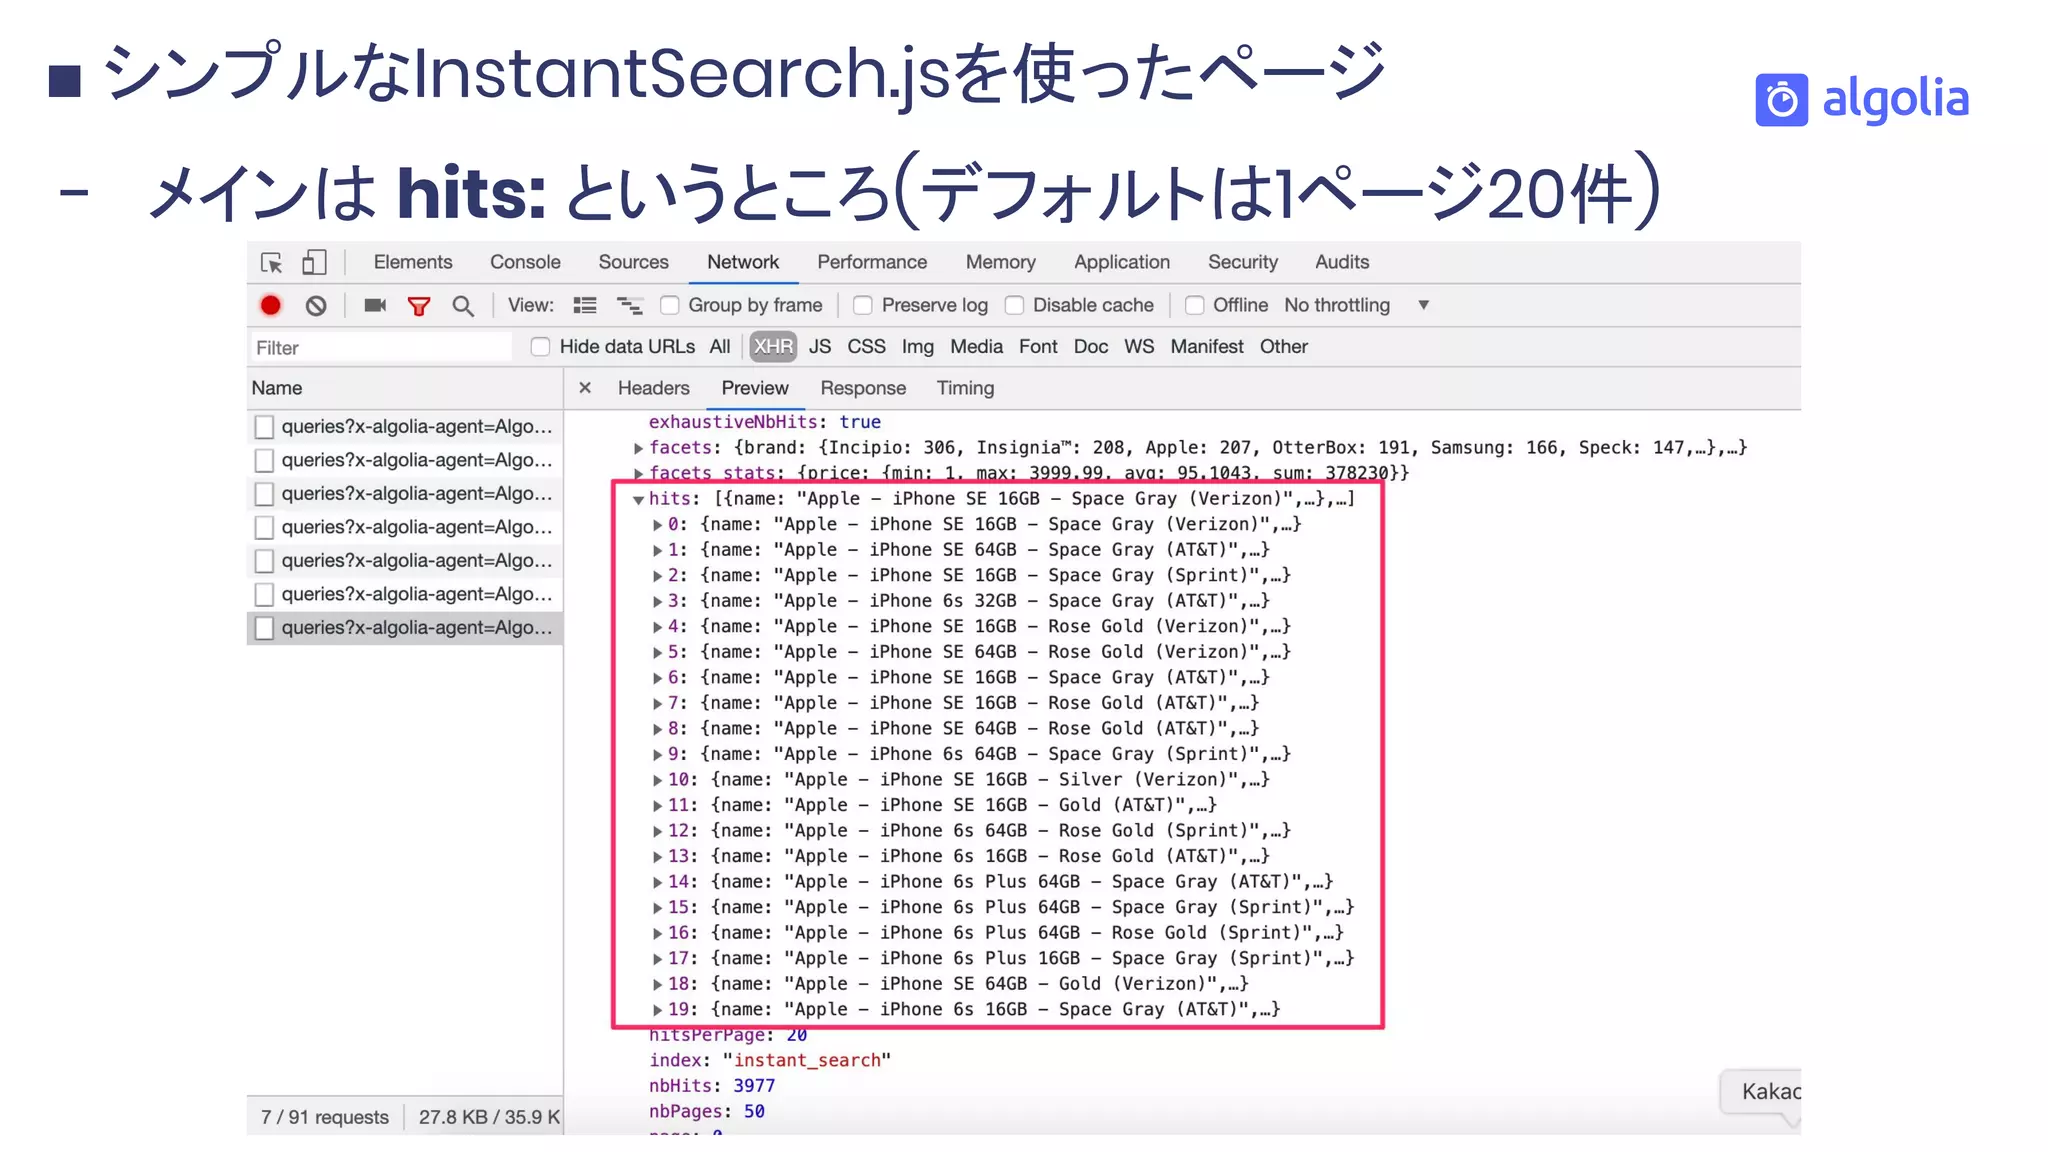Viewport: 2048px width, 1152px height.
Task: Filter requests by Media
Action: click(976, 347)
